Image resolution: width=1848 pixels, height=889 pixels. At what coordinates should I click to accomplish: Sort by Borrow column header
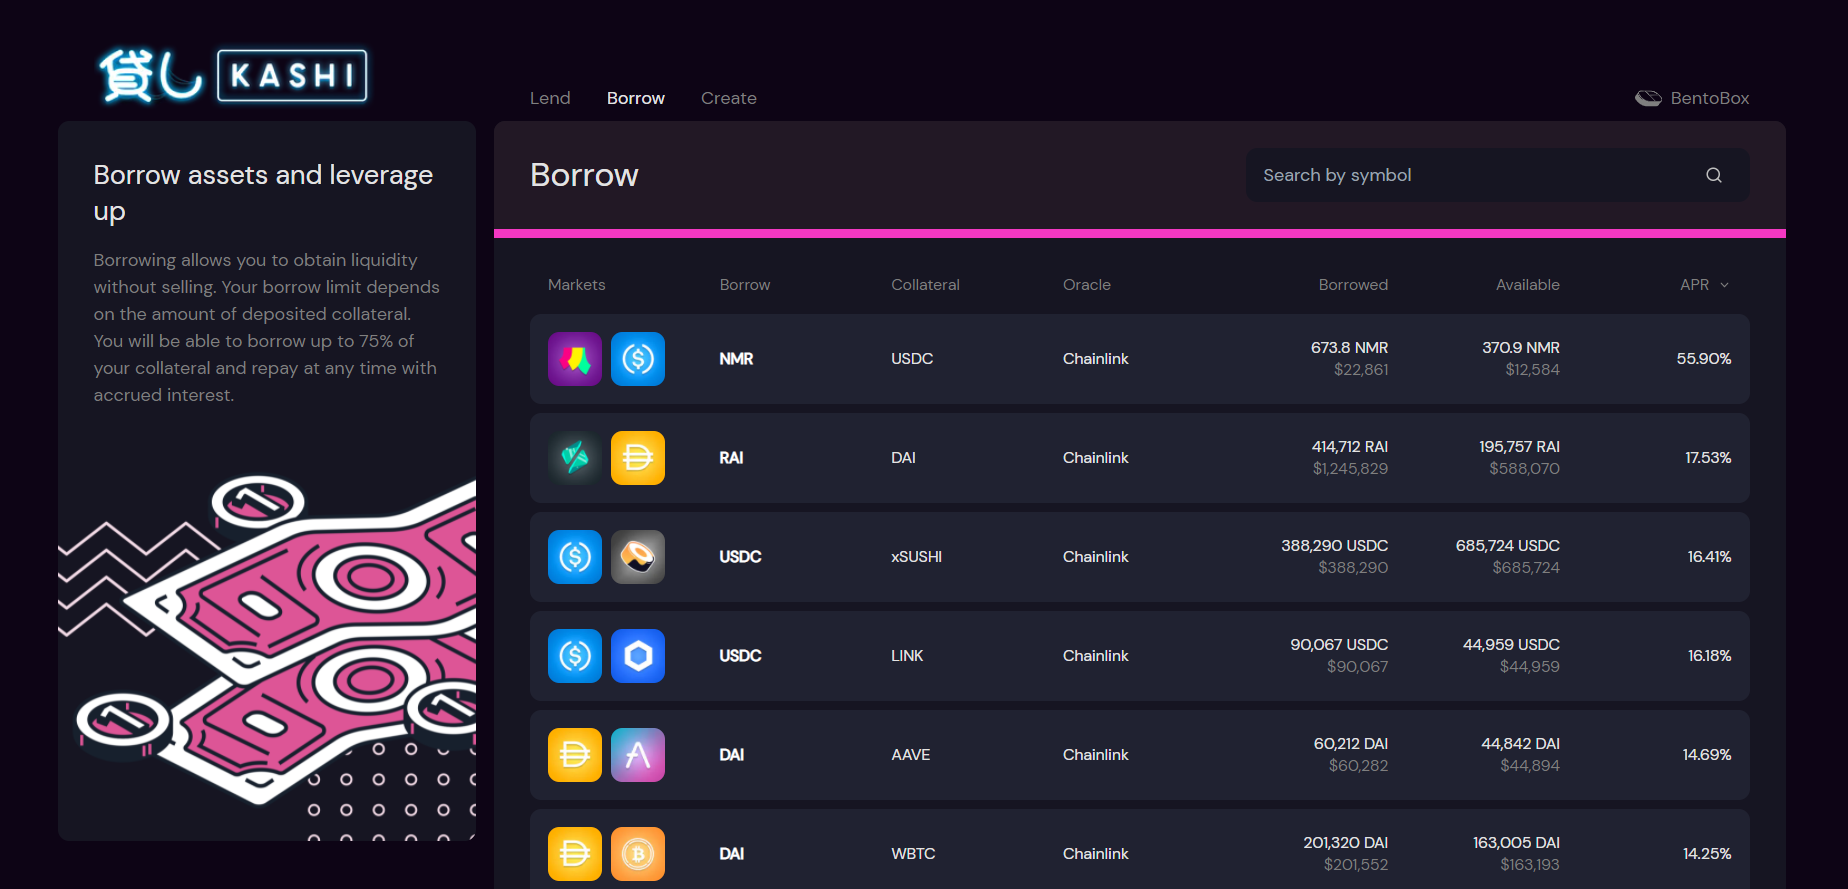click(745, 285)
